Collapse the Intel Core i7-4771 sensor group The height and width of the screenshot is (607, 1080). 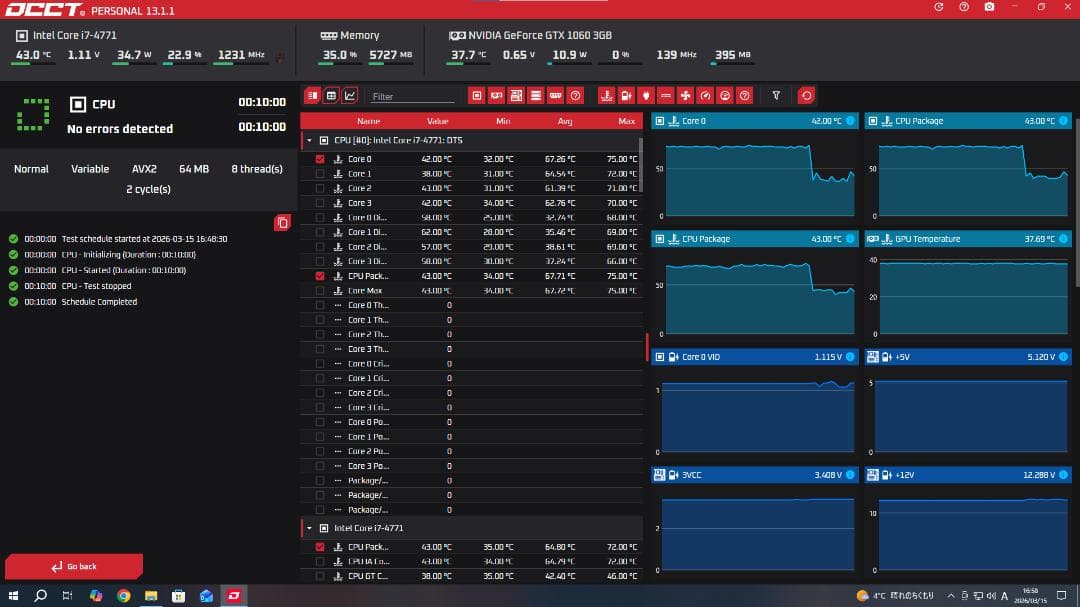pos(309,528)
